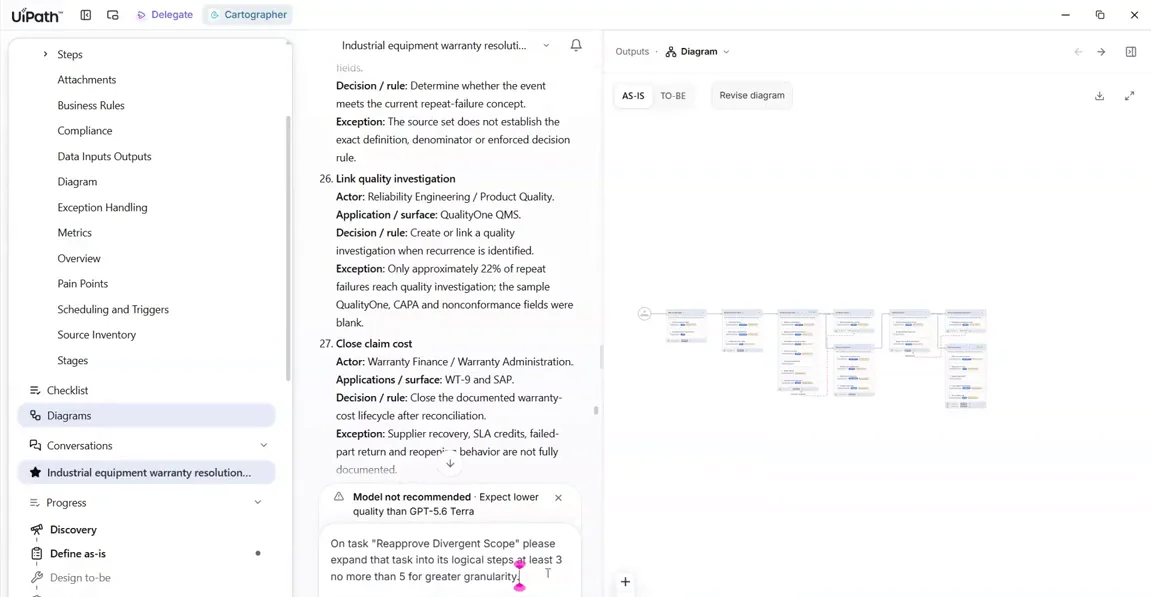Click the diagram start node circle
Image resolution: width=1151 pixels, height=597 pixels.
click(645, 314)
